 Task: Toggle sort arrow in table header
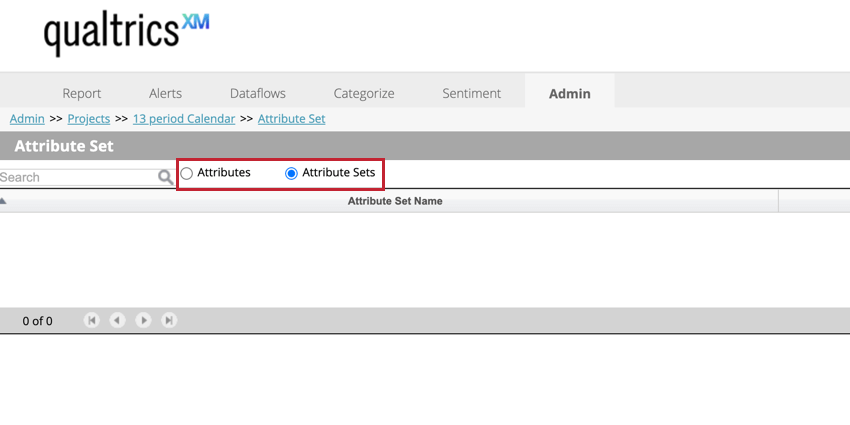click(x=4, y=201)
